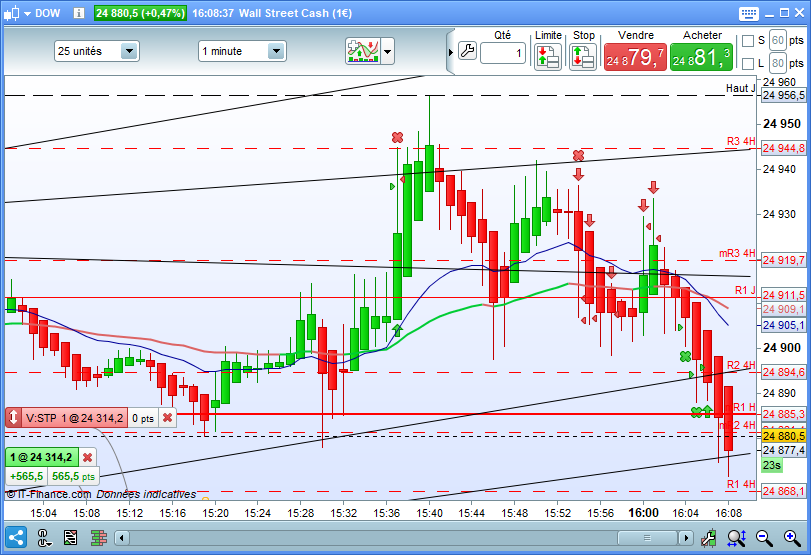Select the V:STP 1 @ 24 314,2 order label
Viewport: 811px width, 555px height.
coord(74,418)
